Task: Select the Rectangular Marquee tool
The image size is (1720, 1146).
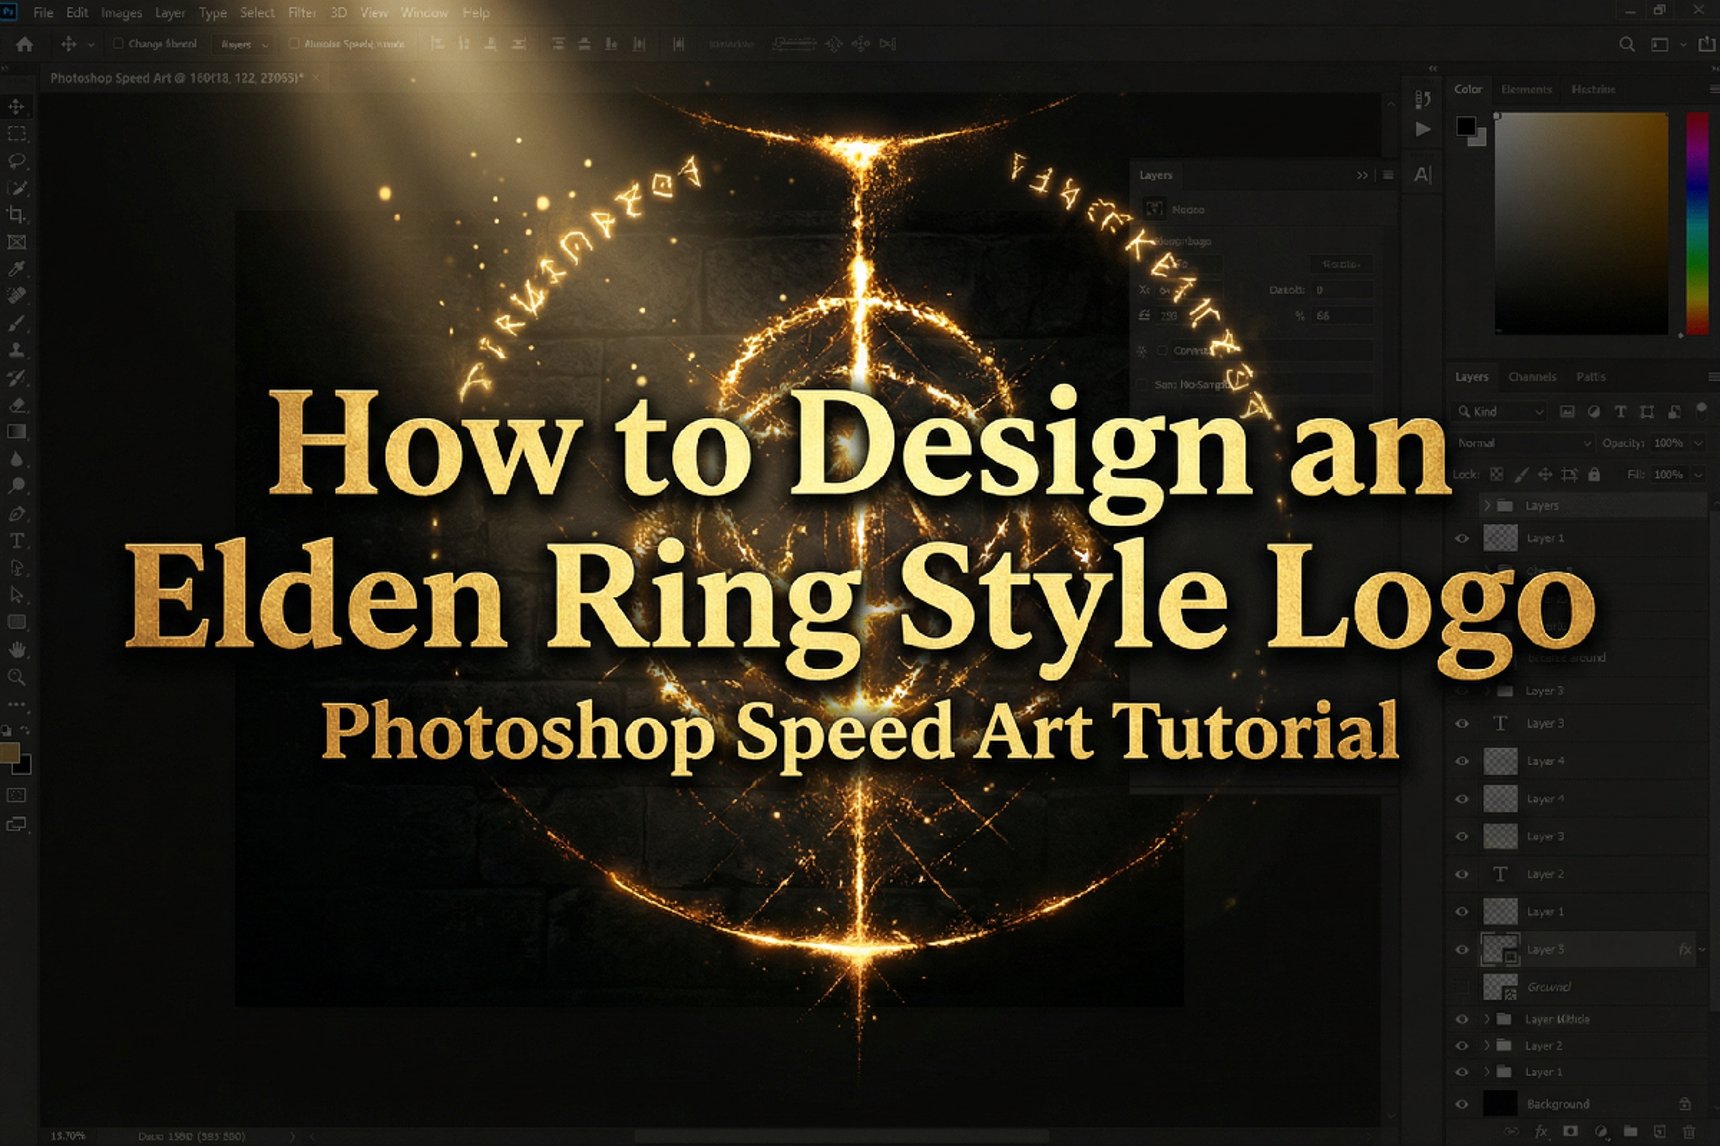Action: (17, 133)
